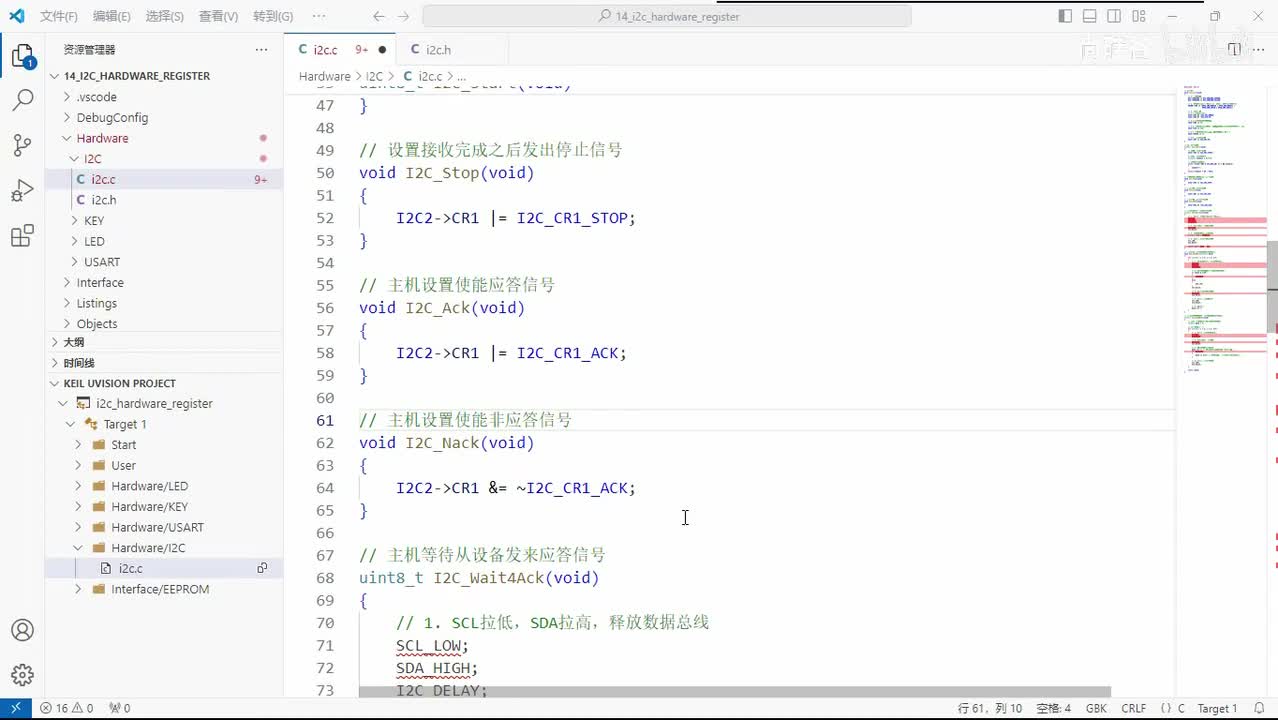Switch to the i2c.c editor tab
The height and width of the screenshot is (720, 1278).
341,49
